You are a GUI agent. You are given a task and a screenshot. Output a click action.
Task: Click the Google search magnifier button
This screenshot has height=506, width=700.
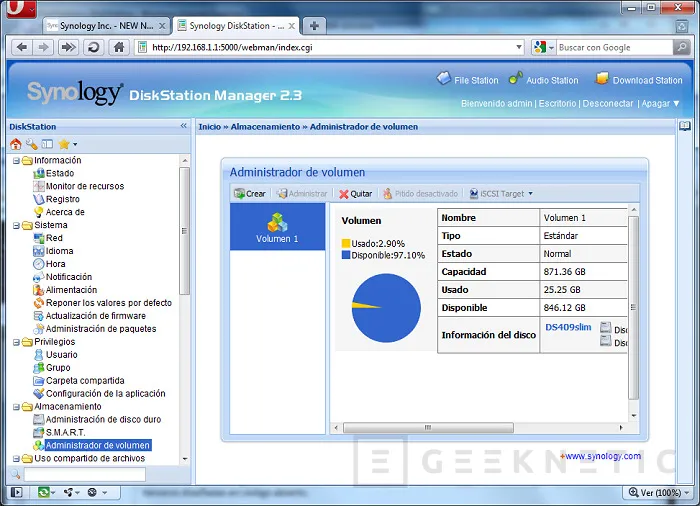coord(681,47)
